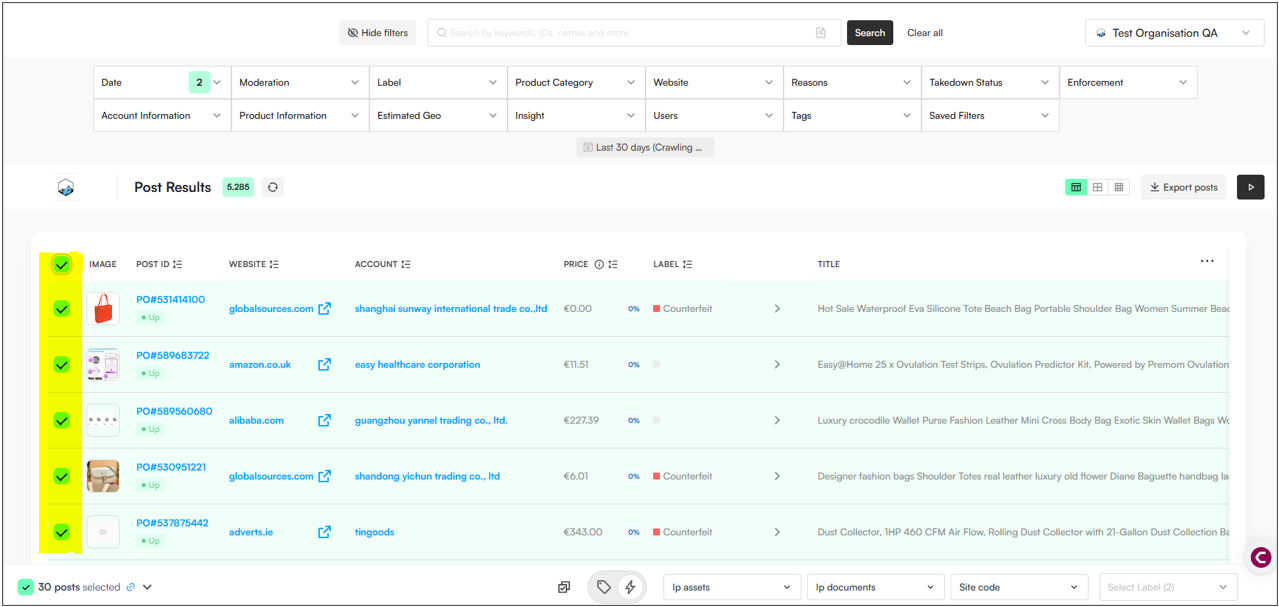The image size is (1279, 607).
Task: Open the three-dots column options menu
Action: click(x=1207, y=261)
